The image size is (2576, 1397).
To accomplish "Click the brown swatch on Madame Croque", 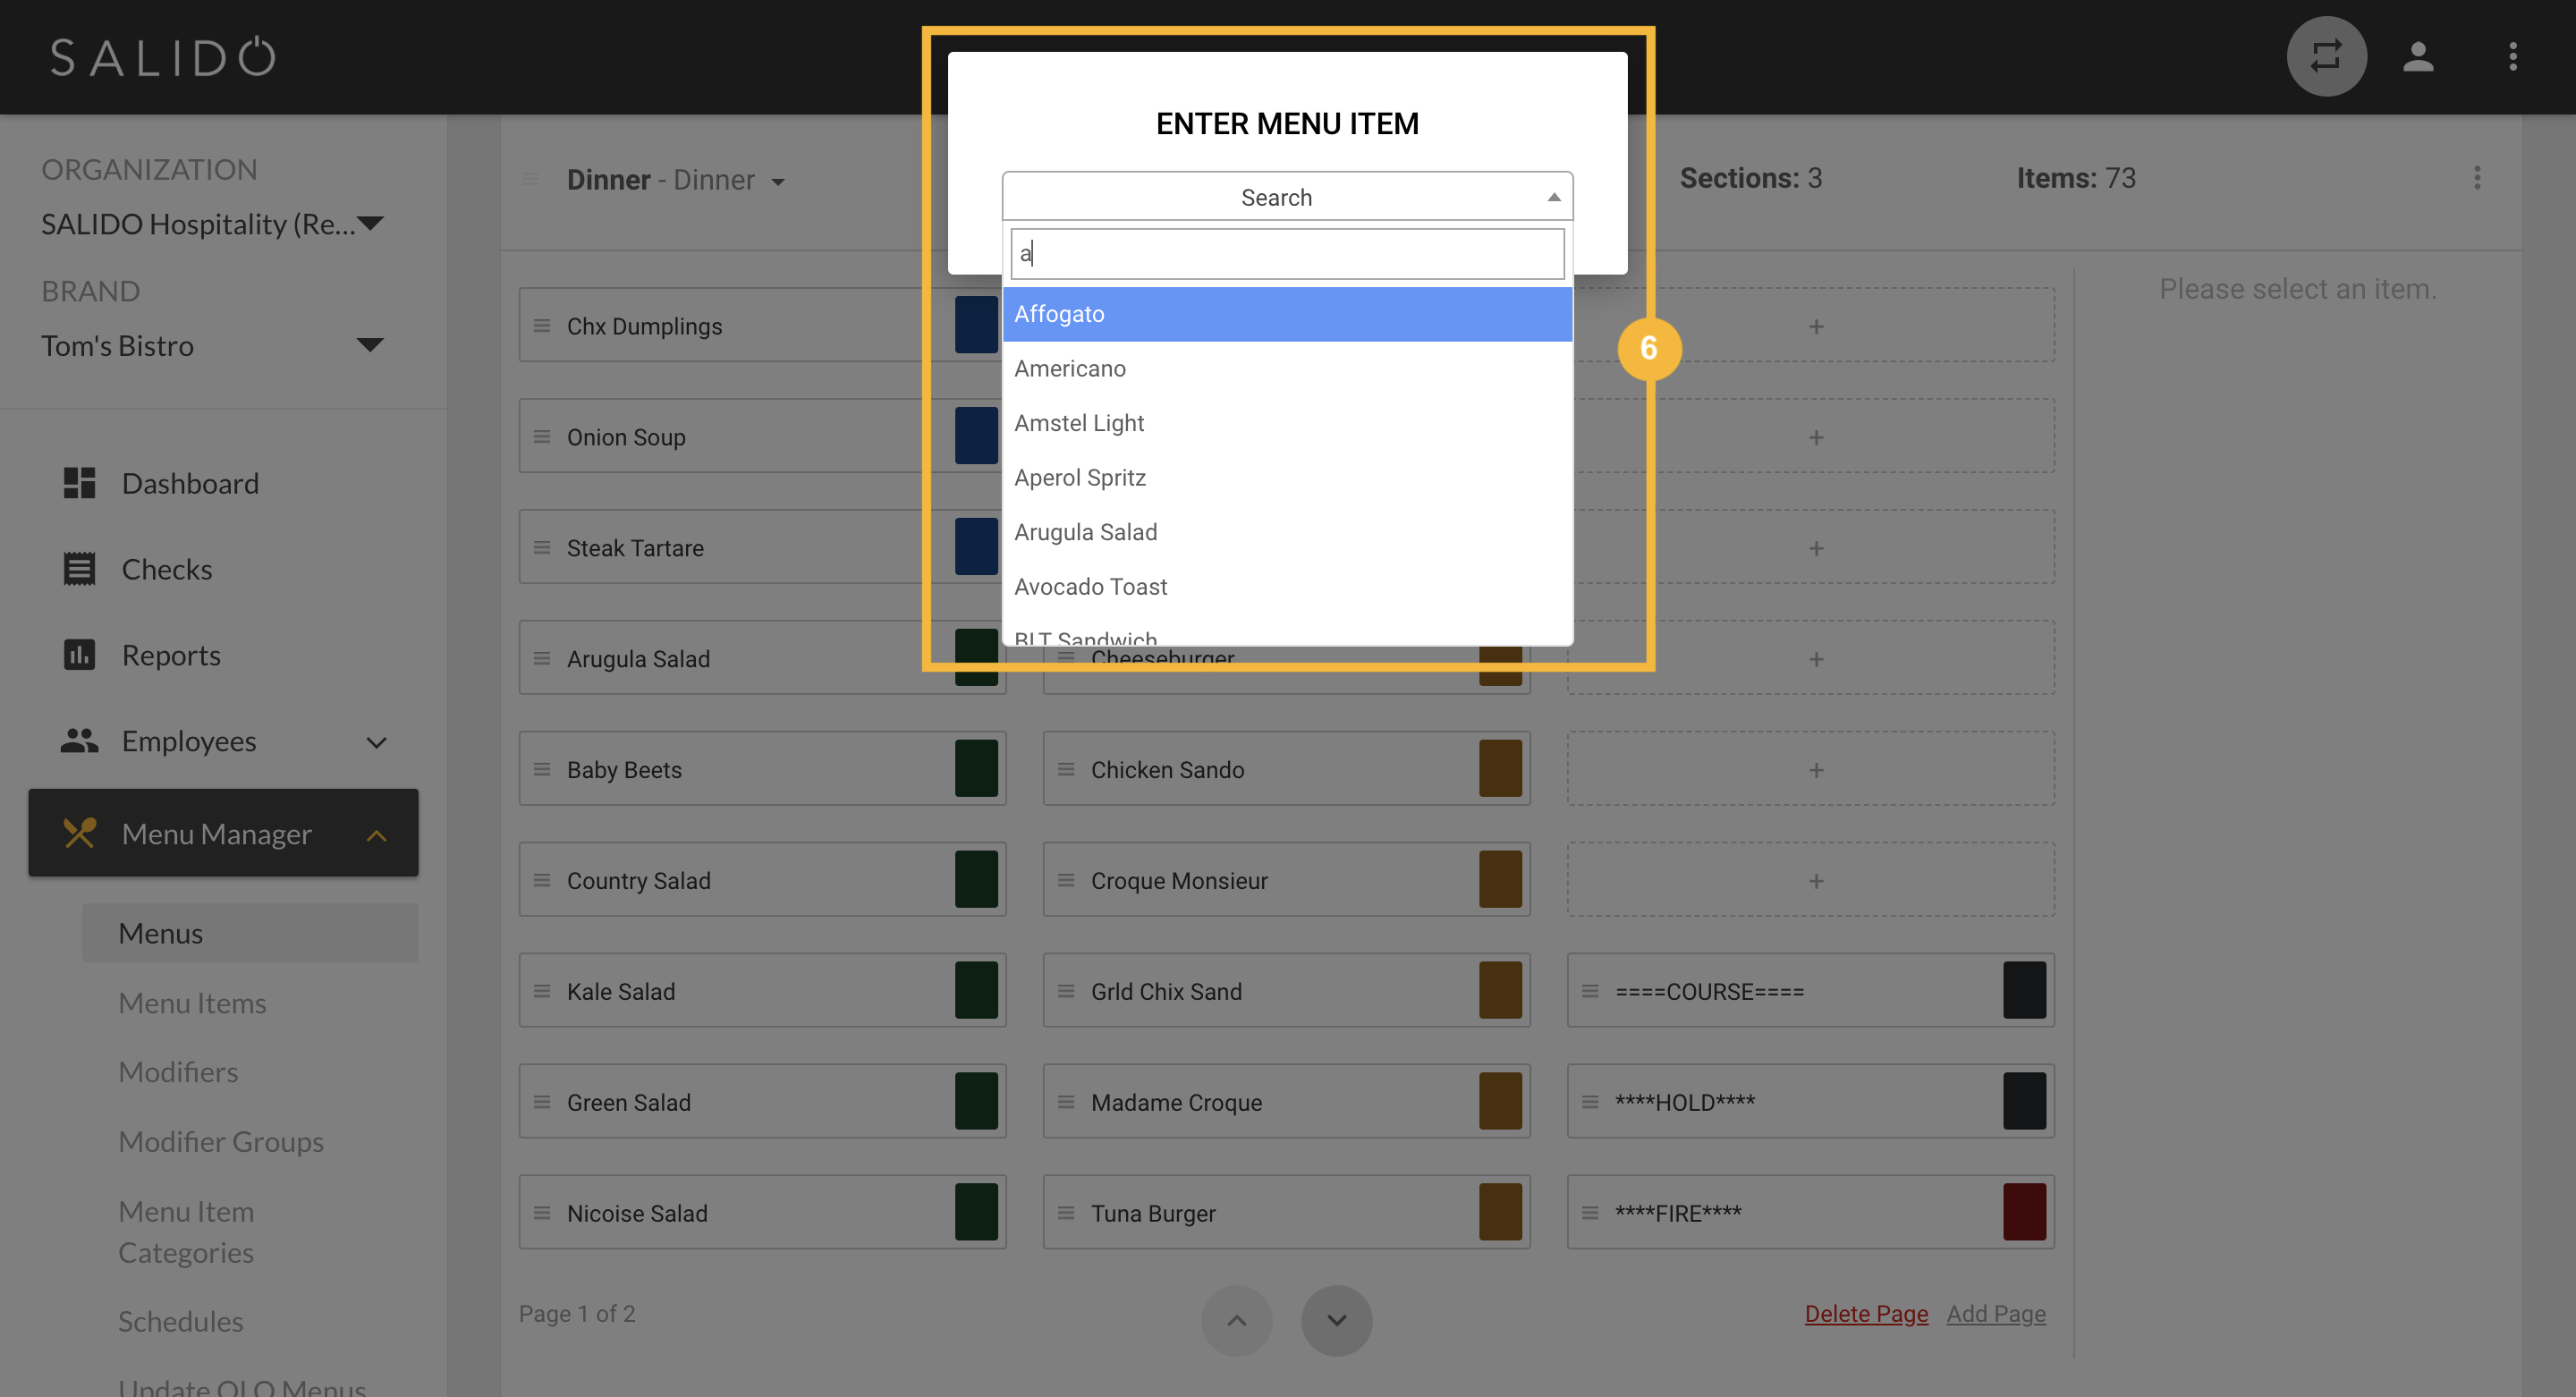I will coord(1500,1101).
